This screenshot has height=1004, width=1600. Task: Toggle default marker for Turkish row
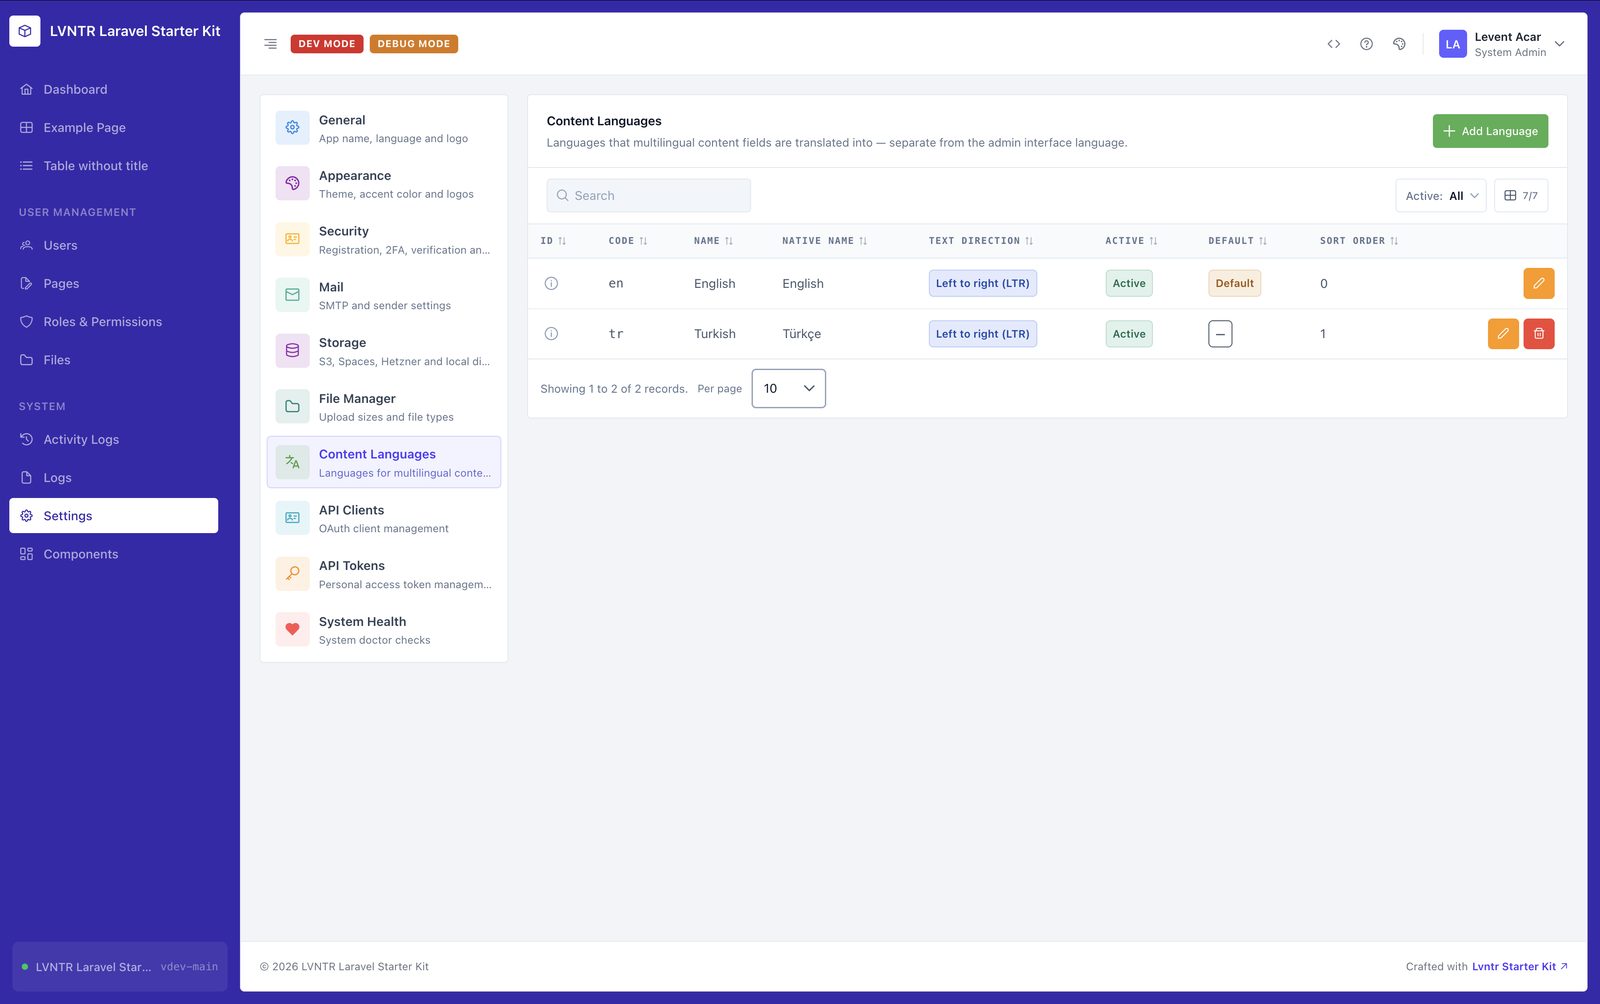coord(1220,334)
